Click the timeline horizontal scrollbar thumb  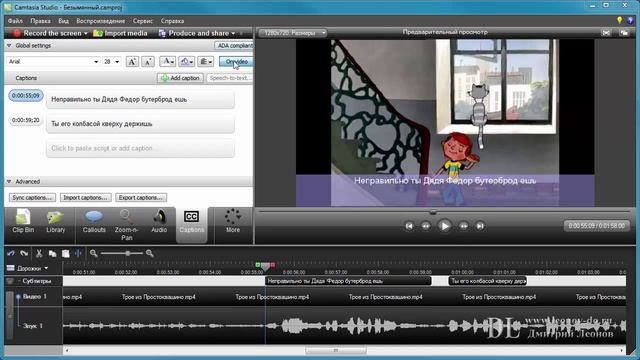[336, 350]
